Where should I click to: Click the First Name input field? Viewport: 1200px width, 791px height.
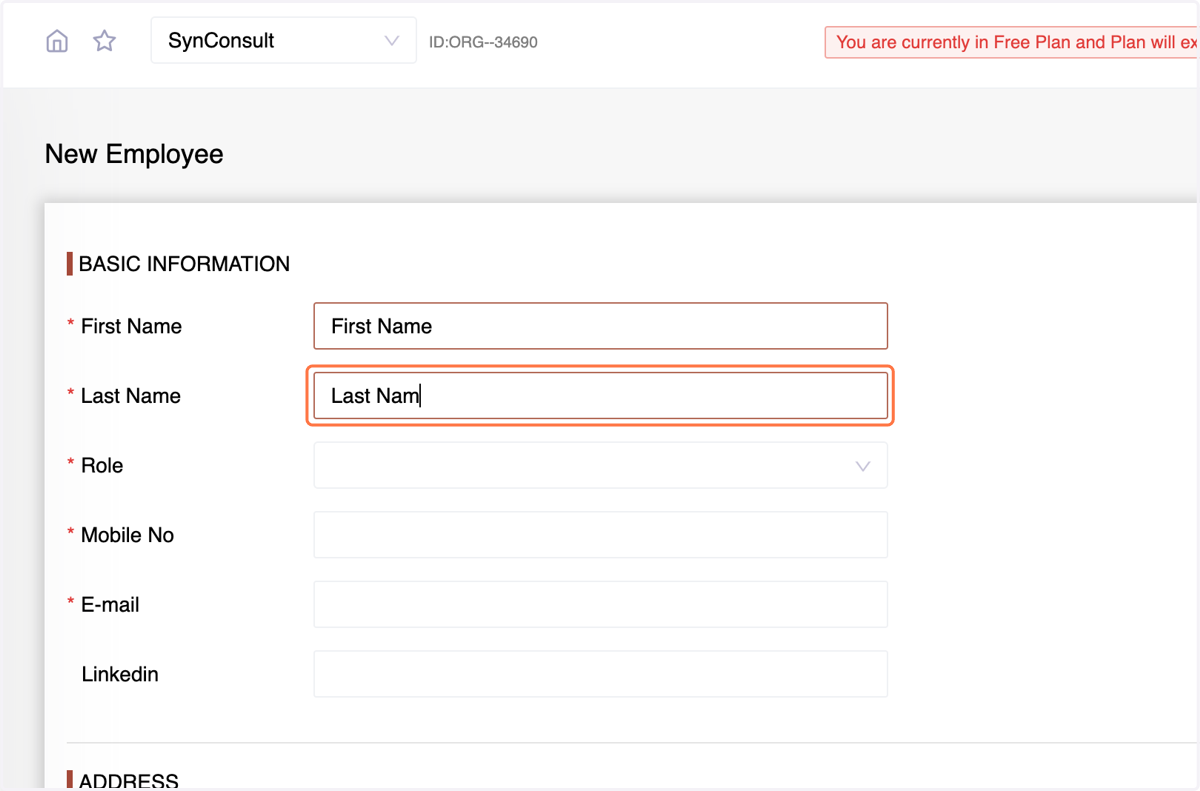(600, 326)
